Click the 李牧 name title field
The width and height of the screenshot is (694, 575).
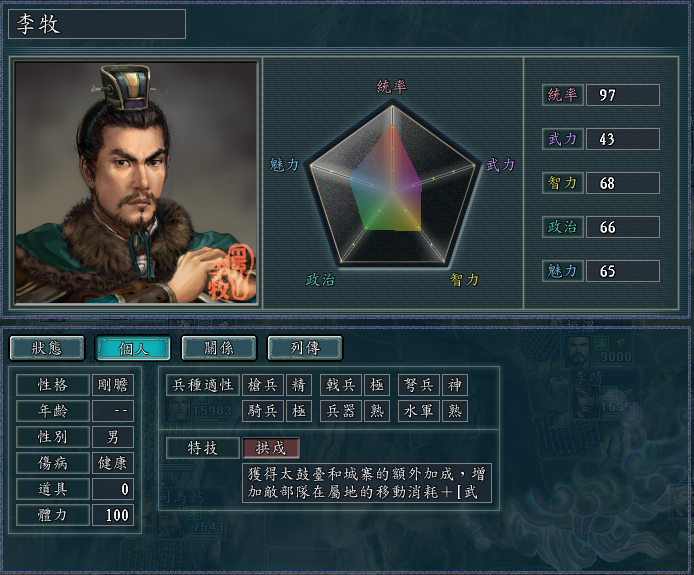coord(97,24)
